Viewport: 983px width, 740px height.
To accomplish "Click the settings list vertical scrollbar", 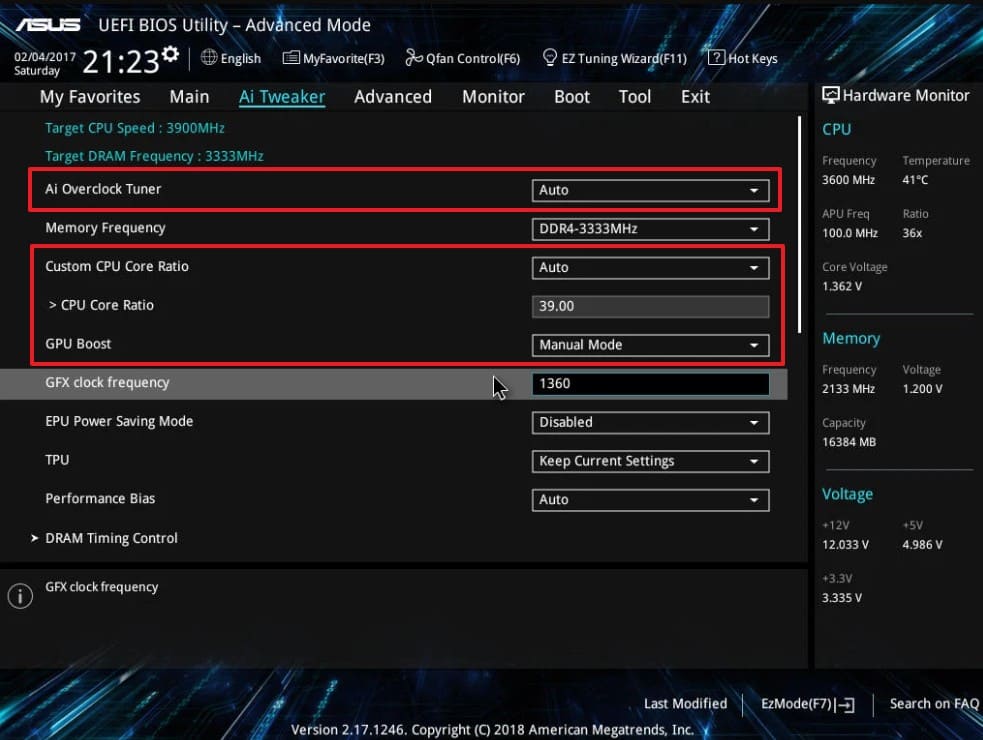I will click(x=799, y=225).
